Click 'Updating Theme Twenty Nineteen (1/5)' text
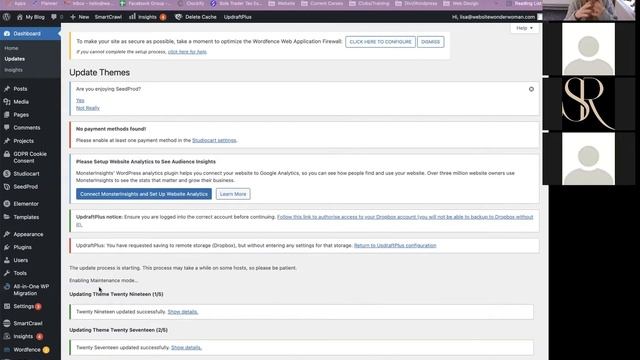 (x=116, y=294)
